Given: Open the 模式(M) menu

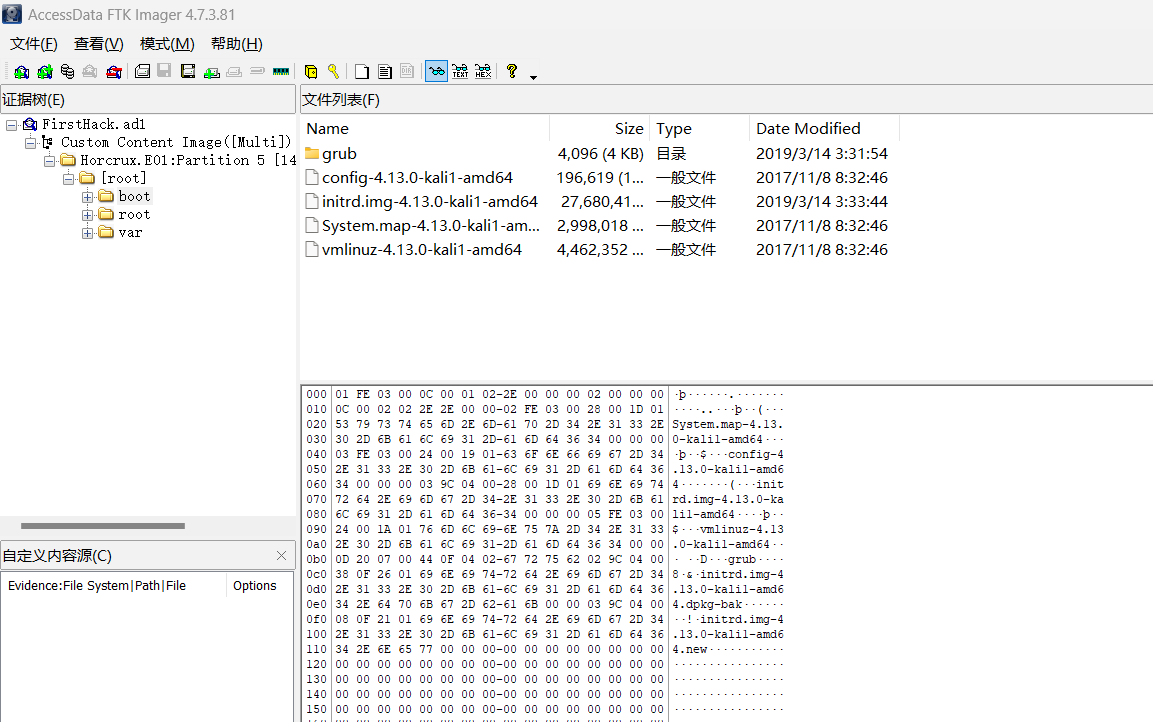Looking at the screenshot, I should (x=167, y=44).
